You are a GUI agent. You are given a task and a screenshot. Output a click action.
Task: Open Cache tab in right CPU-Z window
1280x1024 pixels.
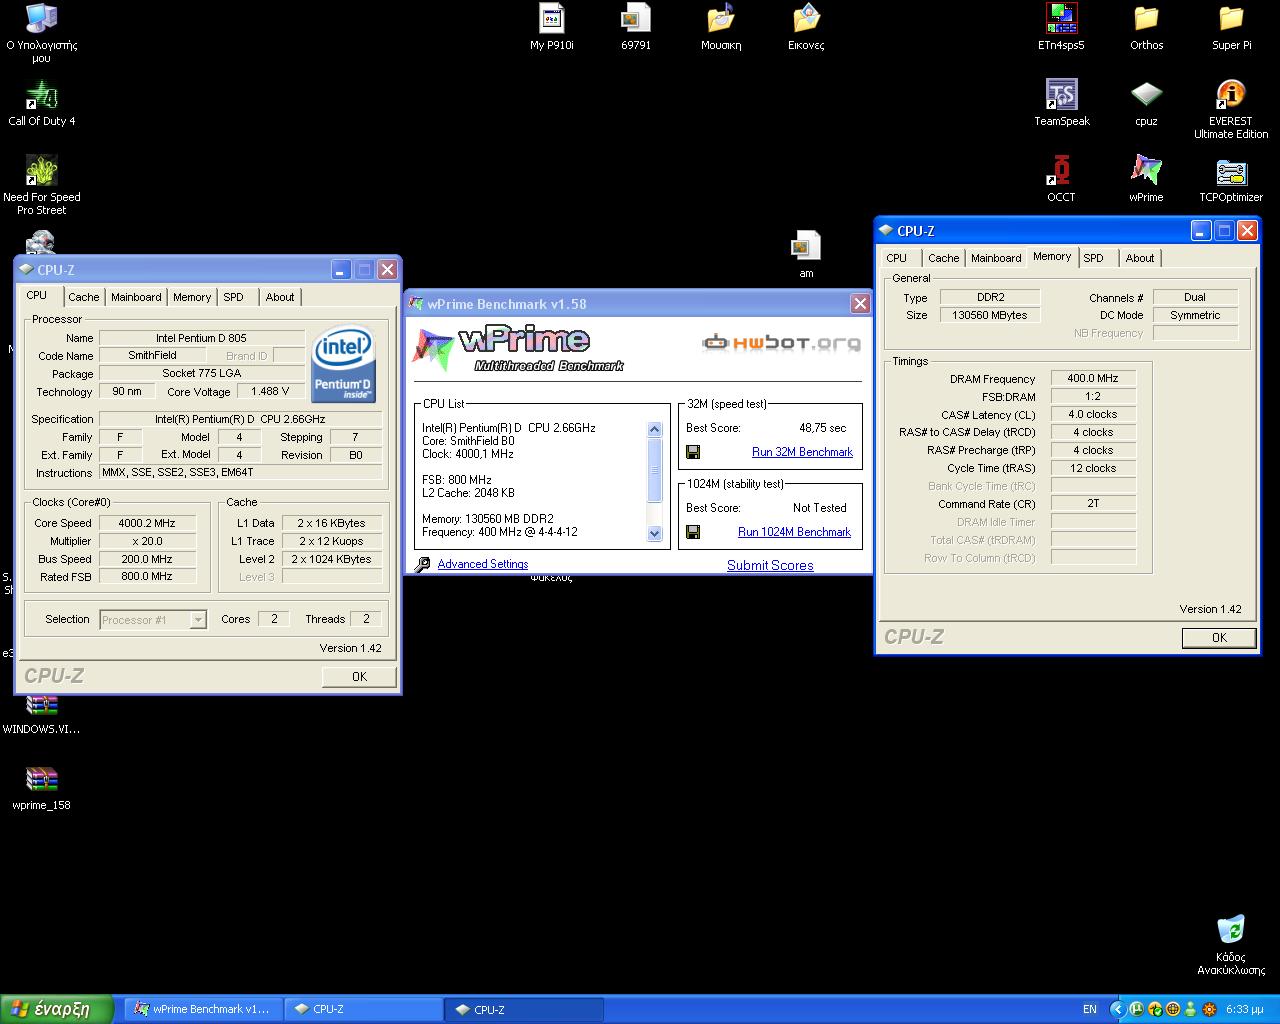[944, 258]
